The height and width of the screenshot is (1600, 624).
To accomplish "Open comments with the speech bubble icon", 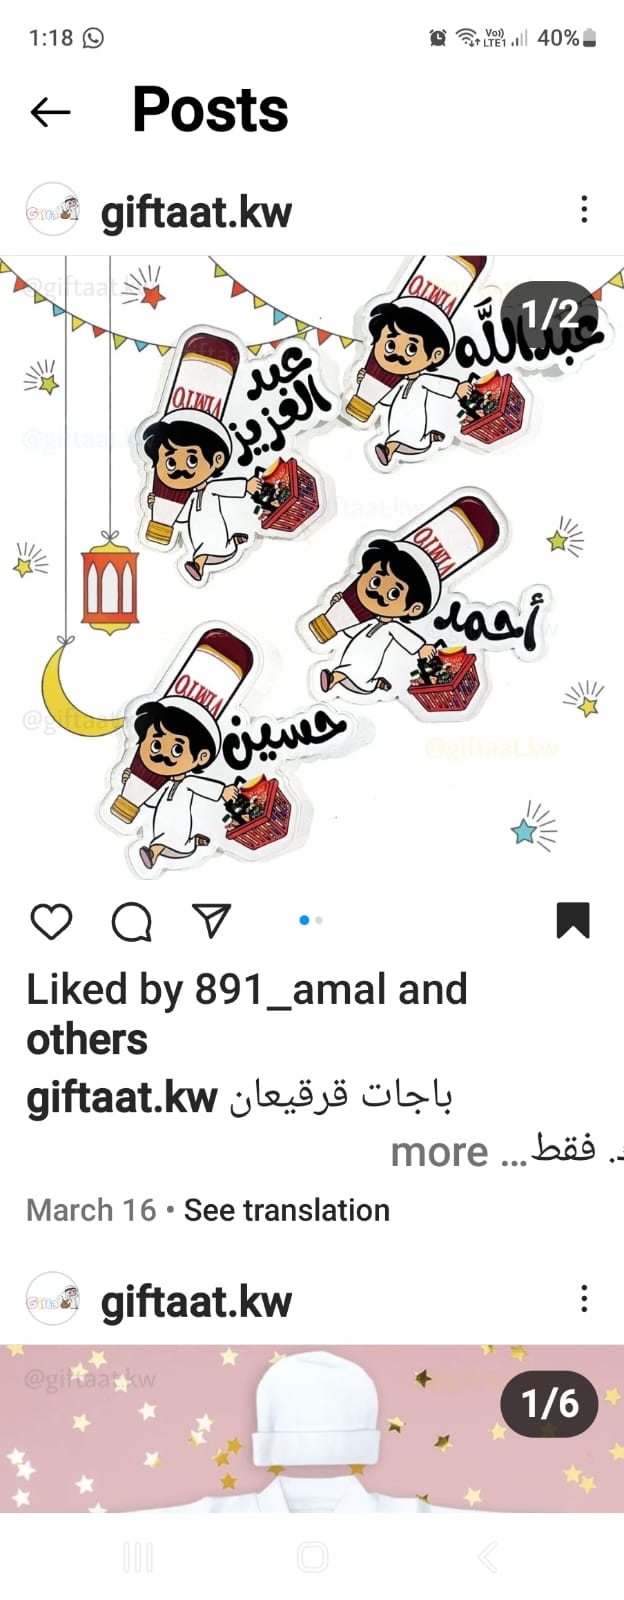I will [131, 921].
